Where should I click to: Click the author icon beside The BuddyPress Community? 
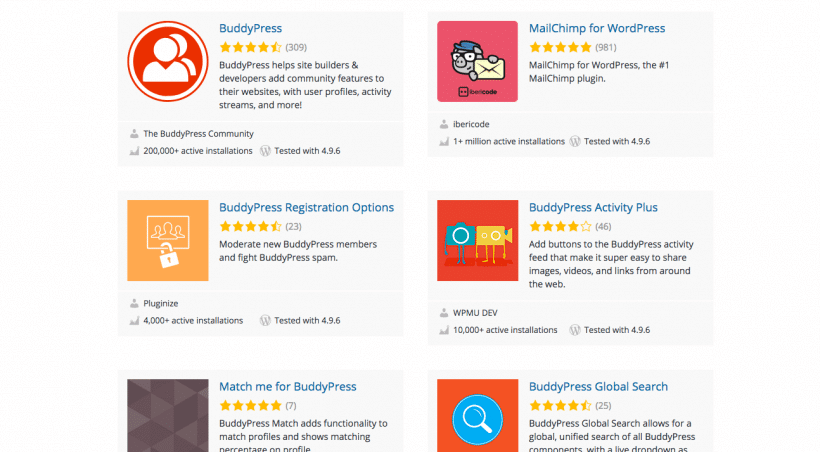click(134, 133)
